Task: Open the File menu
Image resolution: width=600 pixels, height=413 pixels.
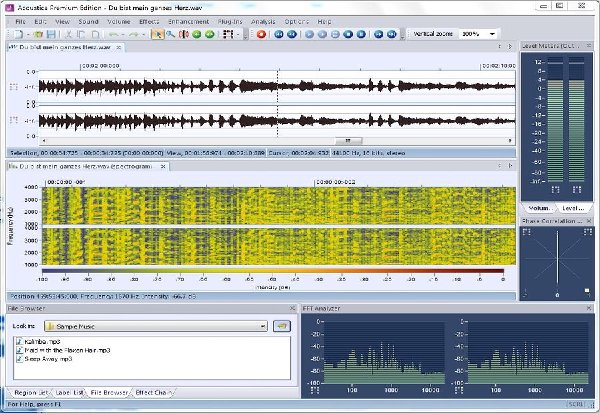Action: [20, 21]
